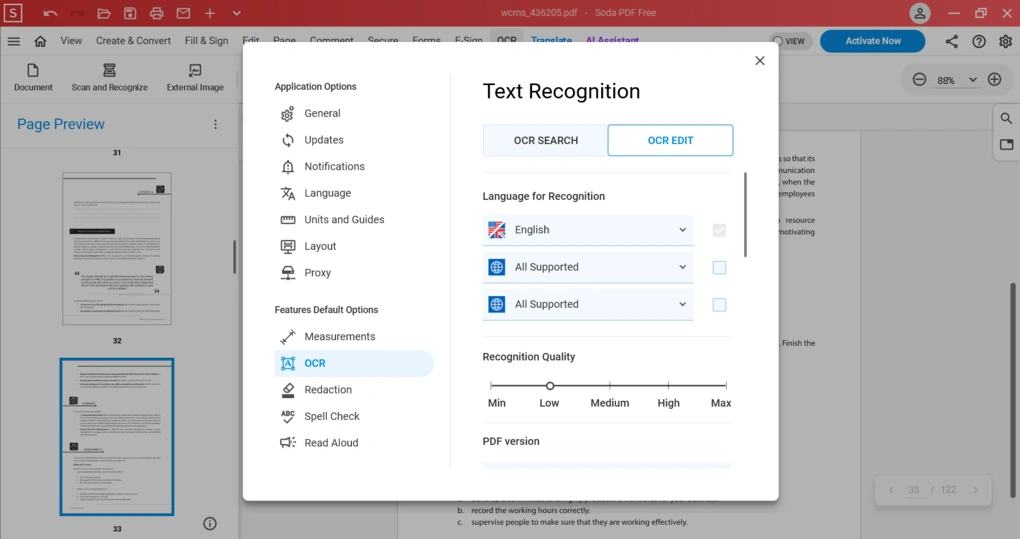The image size is (1020, 539).
Task: Click the Home icon in toolbar
Action: [40, 41]
